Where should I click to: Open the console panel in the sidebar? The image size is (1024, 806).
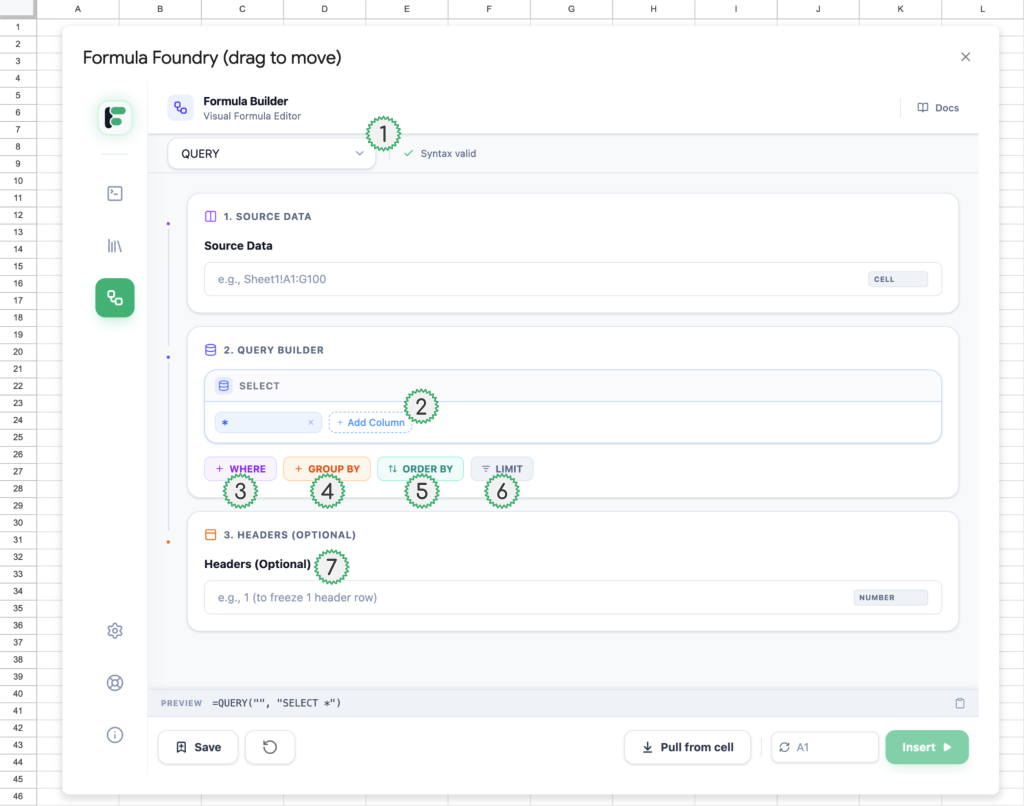click(x=115, y=194)
